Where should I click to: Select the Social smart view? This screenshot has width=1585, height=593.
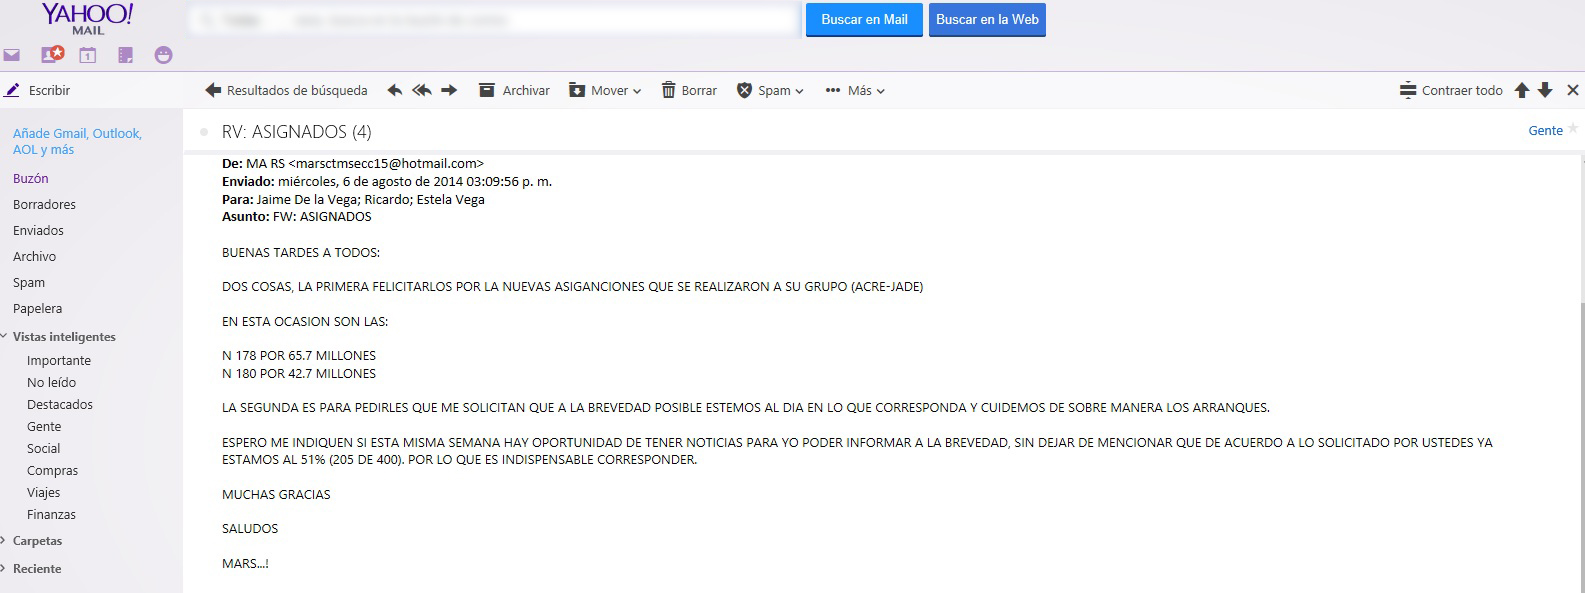pos(43,448)
